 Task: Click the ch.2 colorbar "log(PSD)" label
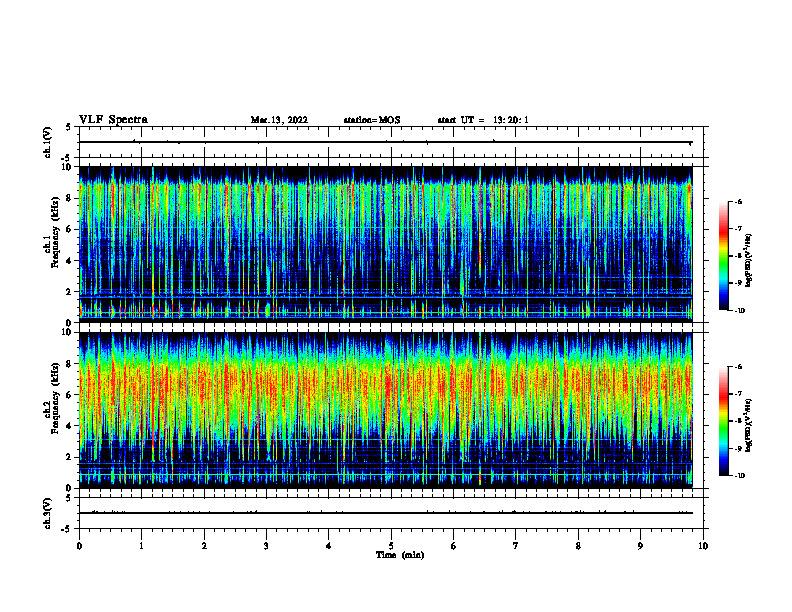pos(748,425)
